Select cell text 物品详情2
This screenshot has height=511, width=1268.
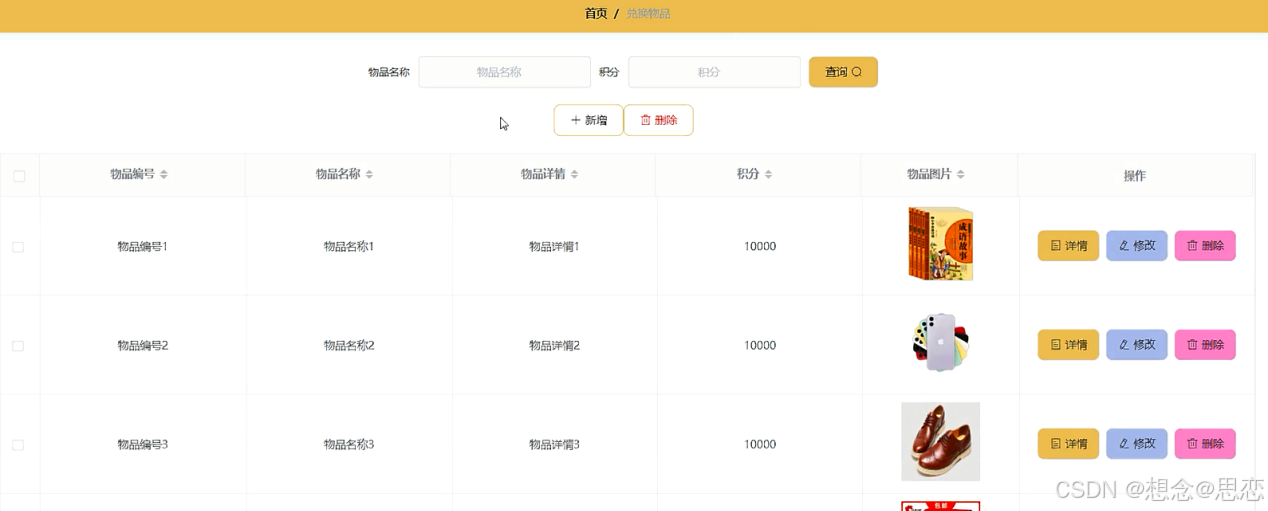pos(555,345)
